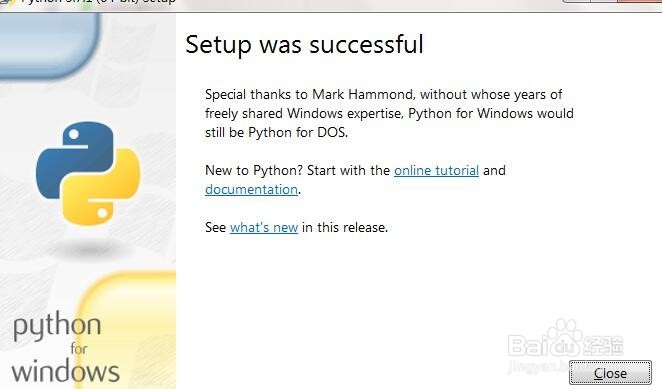Click the in this release text
This screenshot has width=662, height=389.
[345, 227]
